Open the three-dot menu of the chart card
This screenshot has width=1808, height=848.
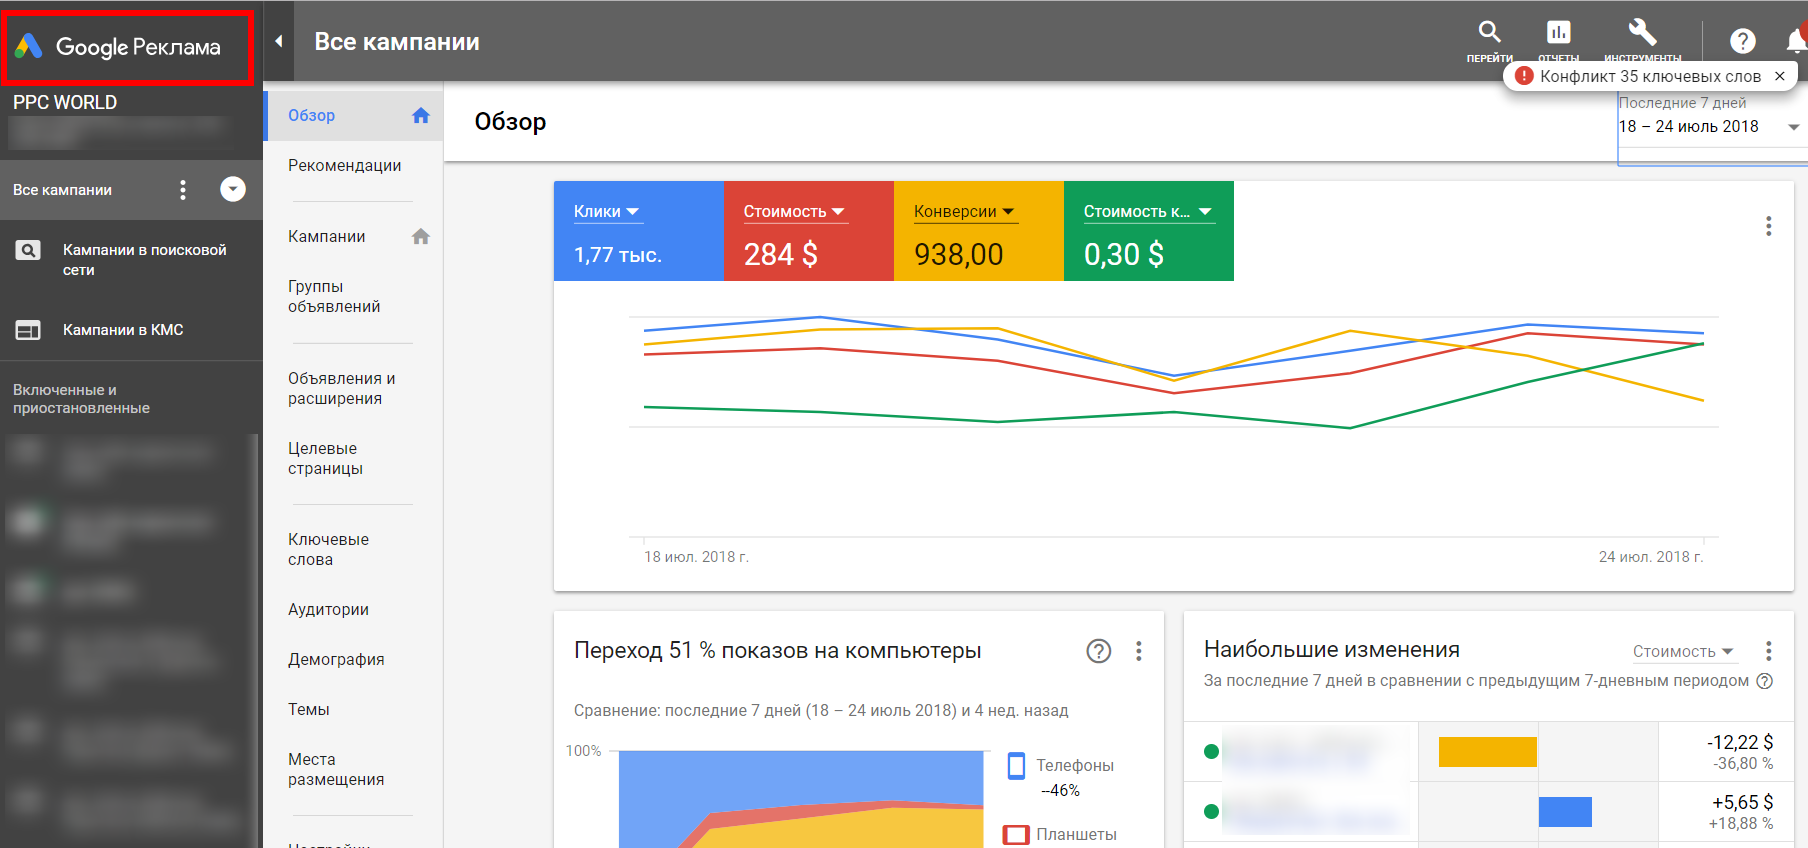pyautogui.click(x=1768, y=226)
